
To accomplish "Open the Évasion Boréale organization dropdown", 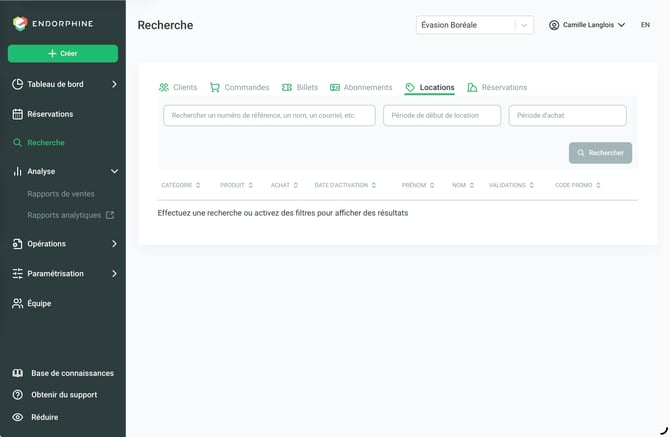I will click(475, 25).
